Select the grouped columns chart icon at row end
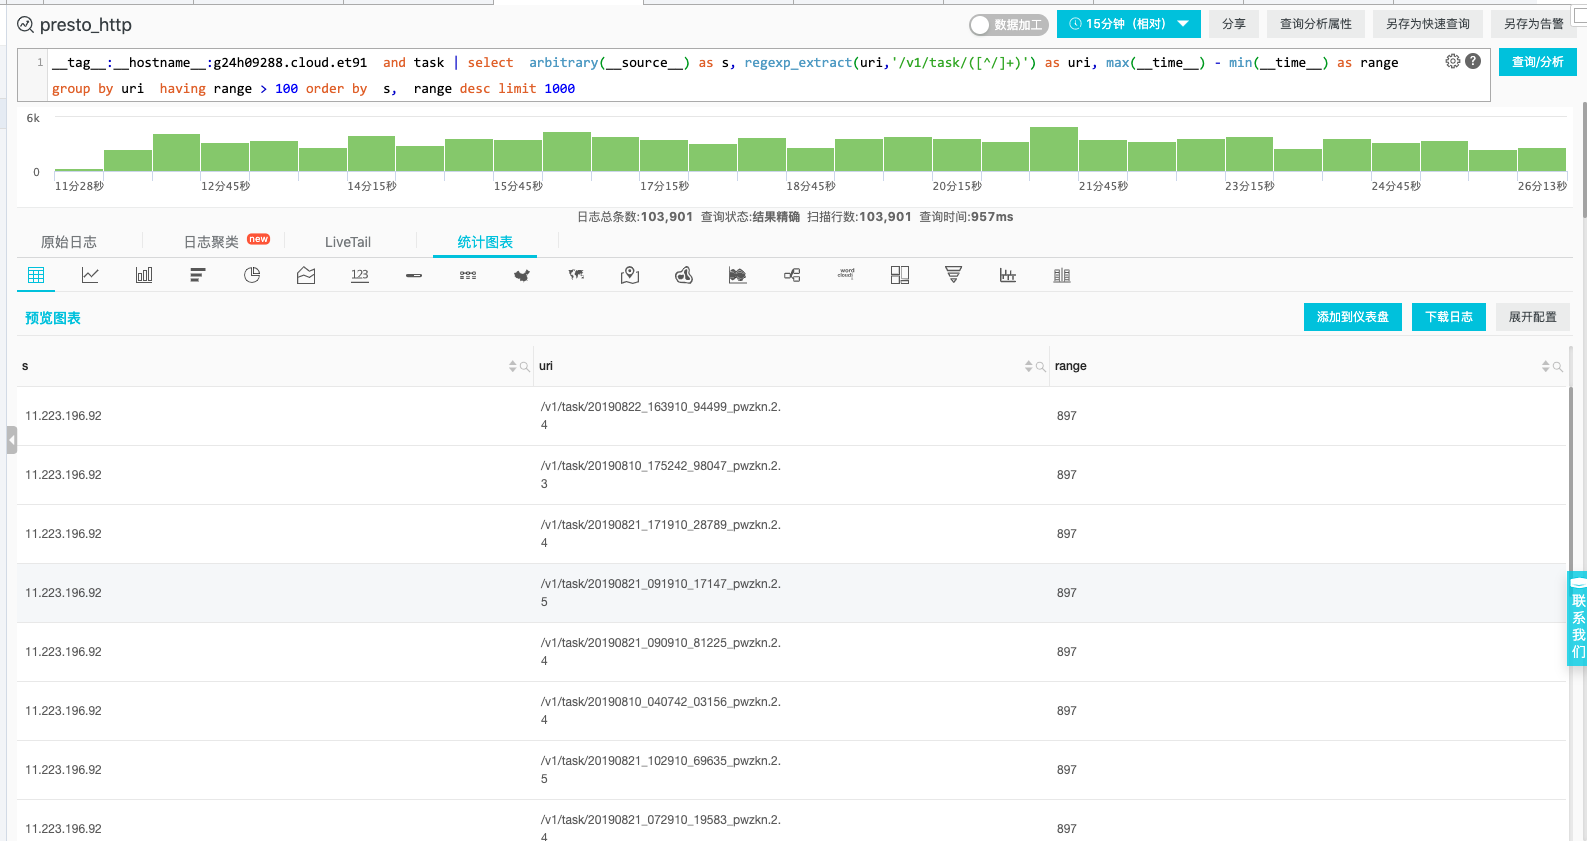Viewport: 1587px width, 841px height. click(x=1062, y=275)
